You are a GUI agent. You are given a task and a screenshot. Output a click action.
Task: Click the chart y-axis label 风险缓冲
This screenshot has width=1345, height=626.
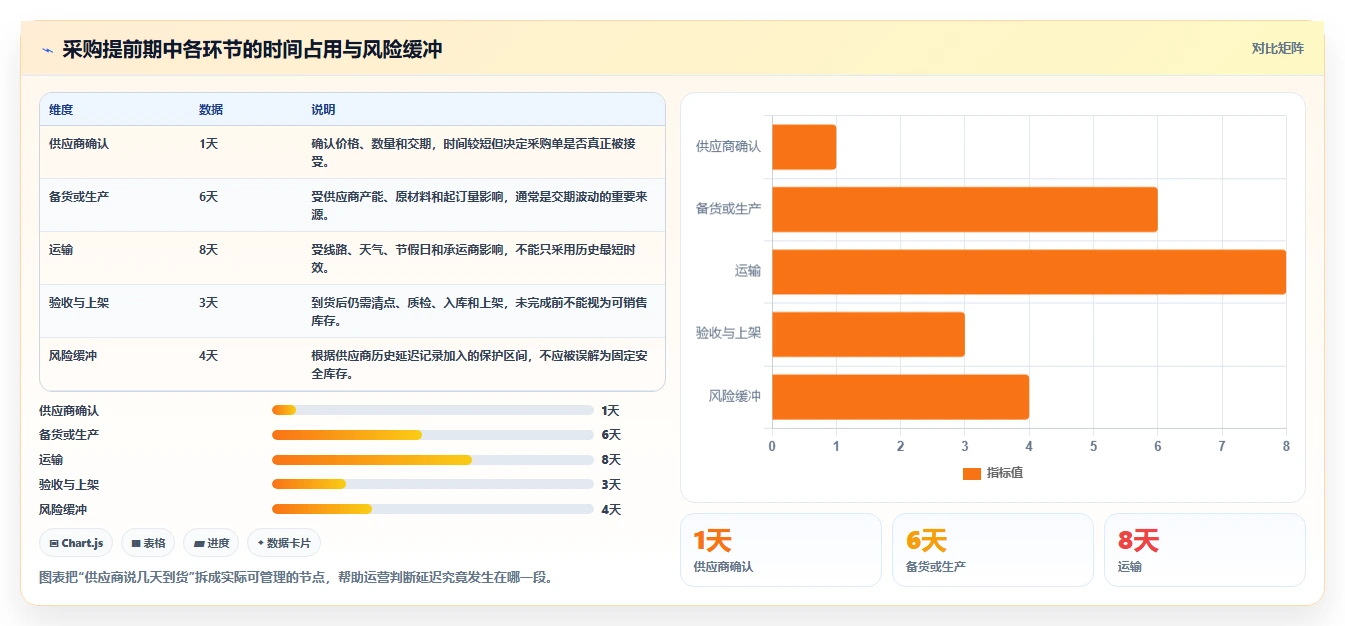click(735, 396)
